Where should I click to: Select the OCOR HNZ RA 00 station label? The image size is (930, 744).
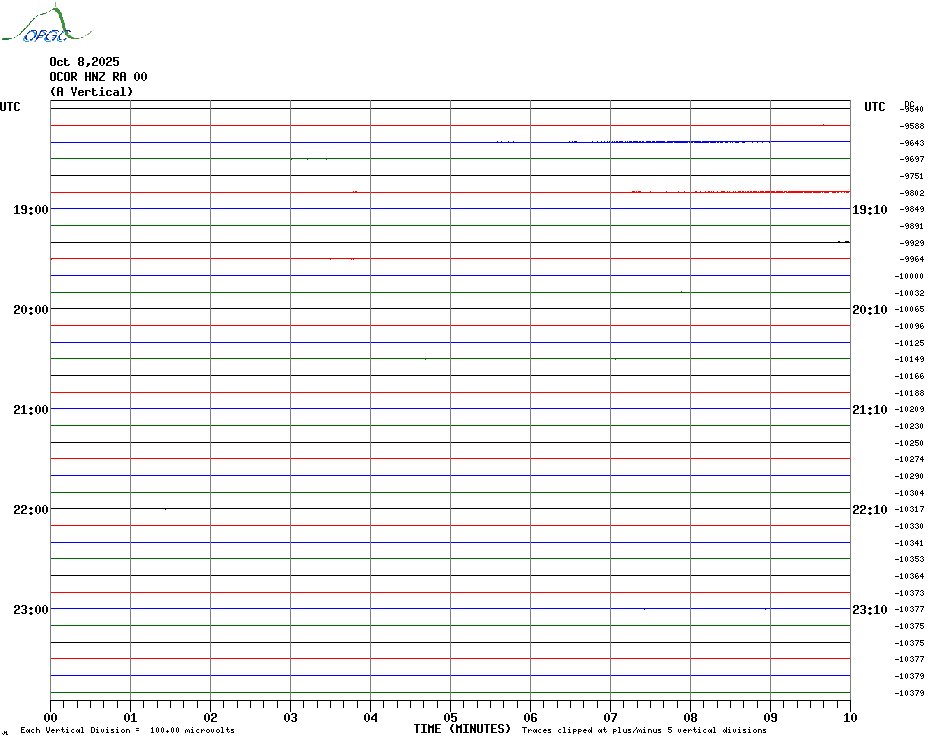98,77
